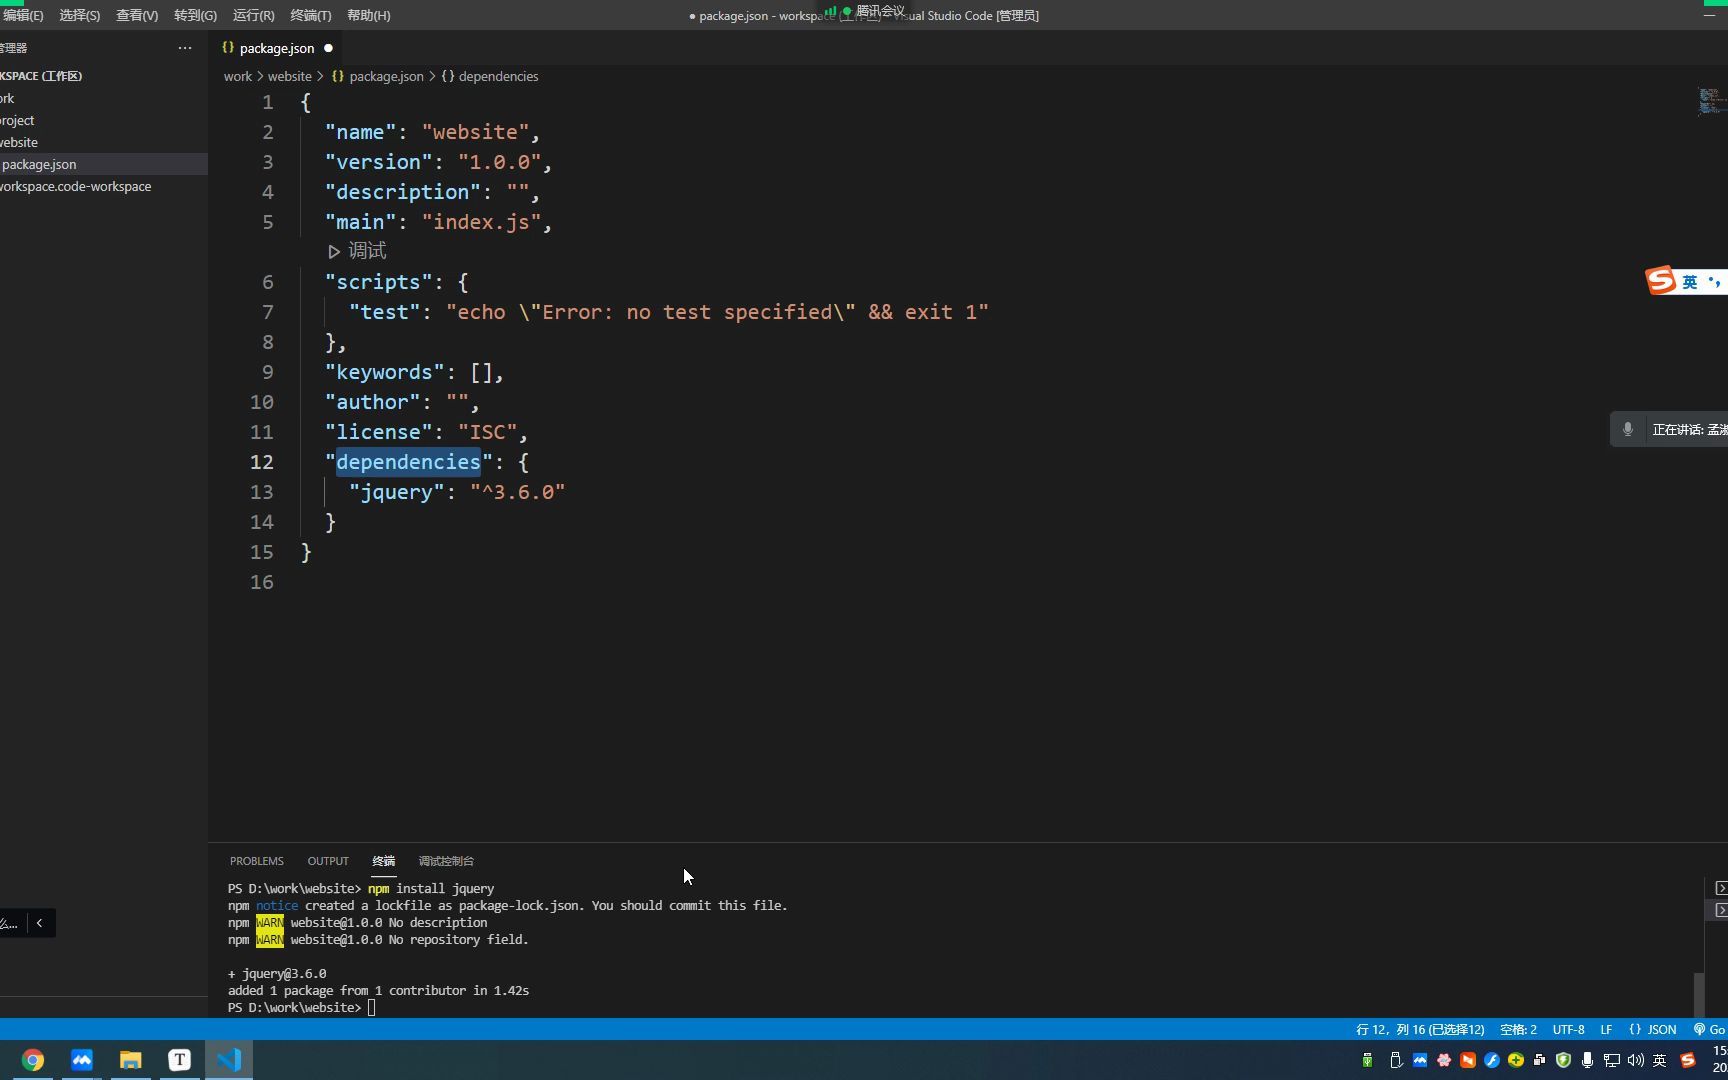Screen dimensions: 1728x1080
Task: Click the "jquery" key on line 13
Action: tap(396, 492)
